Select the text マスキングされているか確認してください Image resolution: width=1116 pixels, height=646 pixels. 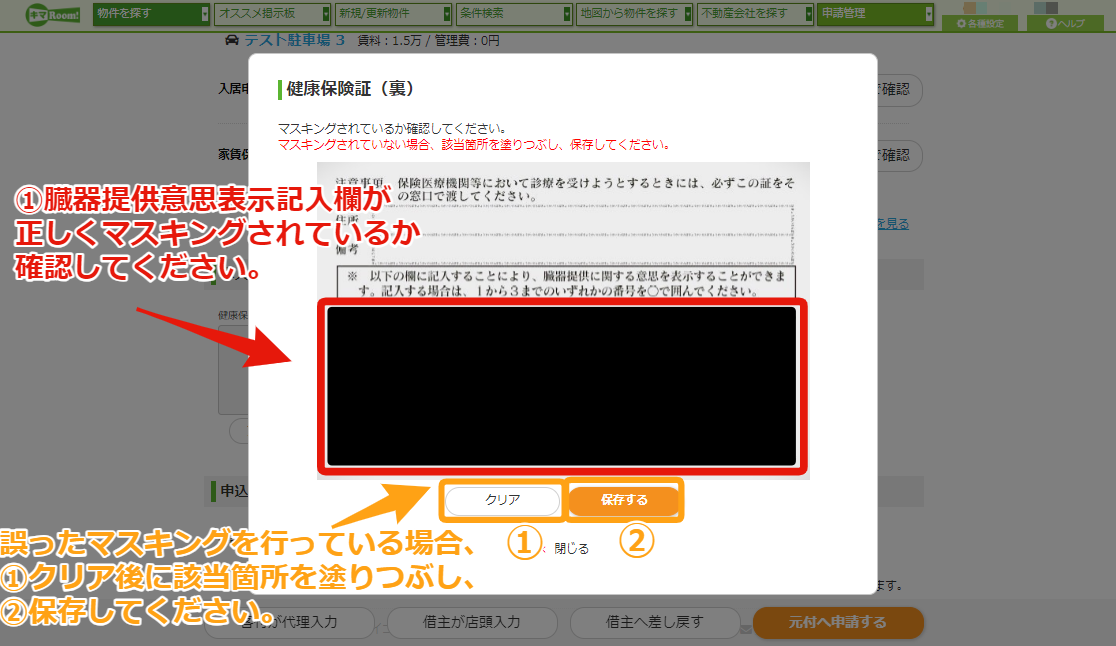pyautogui.click(x=392, y=129)
